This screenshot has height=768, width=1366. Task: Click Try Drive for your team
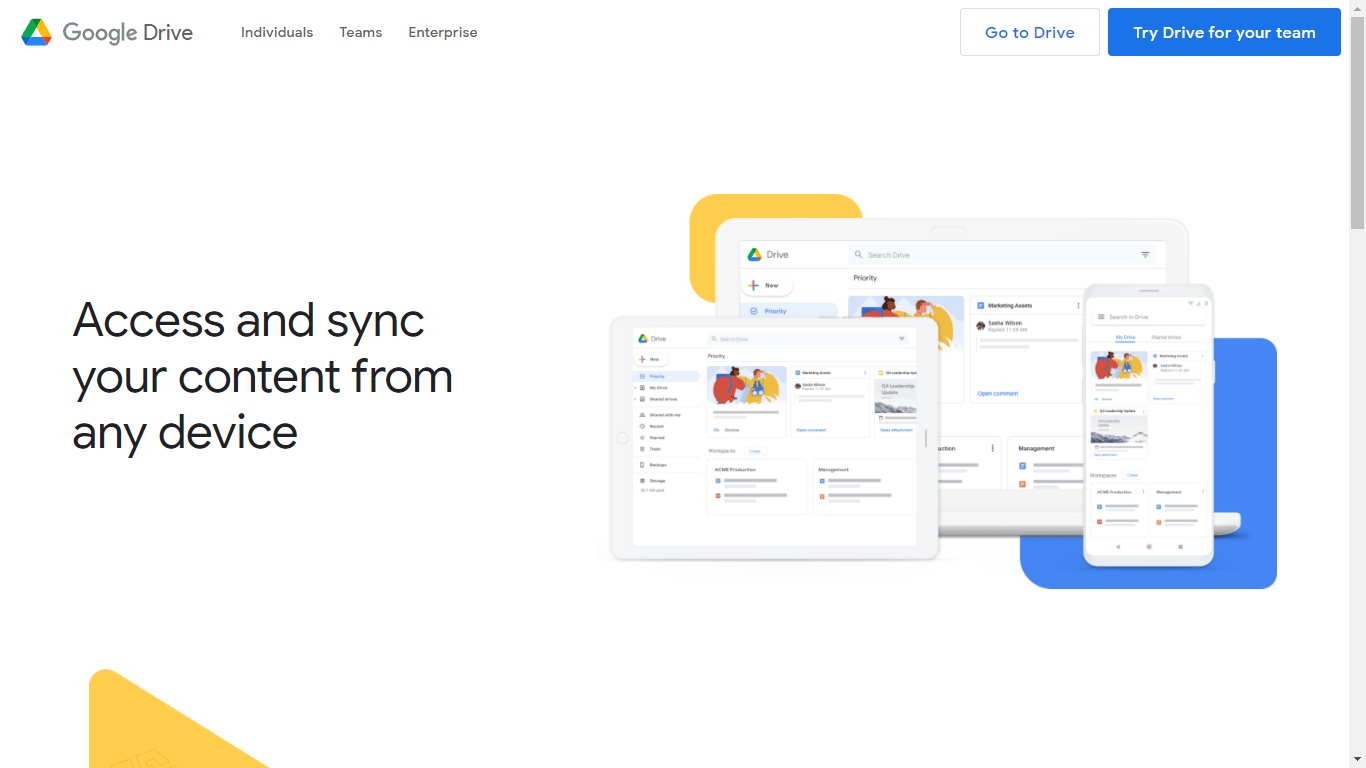coord(1224,32)
